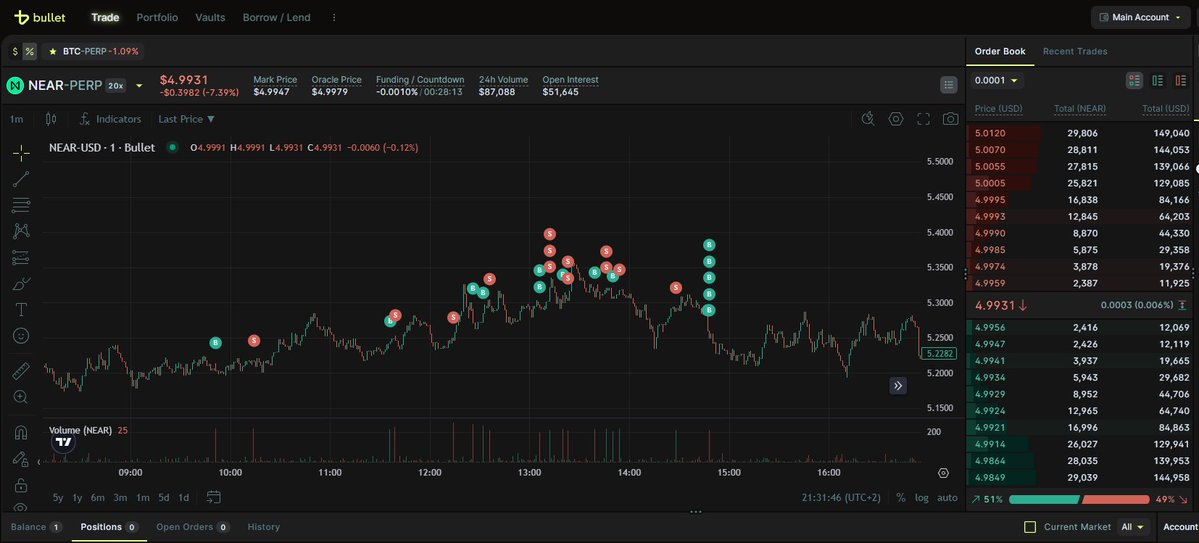This screenshot has width=1199, height=543.
Task: Activate the zoom in tool
Action: [21, 397]
